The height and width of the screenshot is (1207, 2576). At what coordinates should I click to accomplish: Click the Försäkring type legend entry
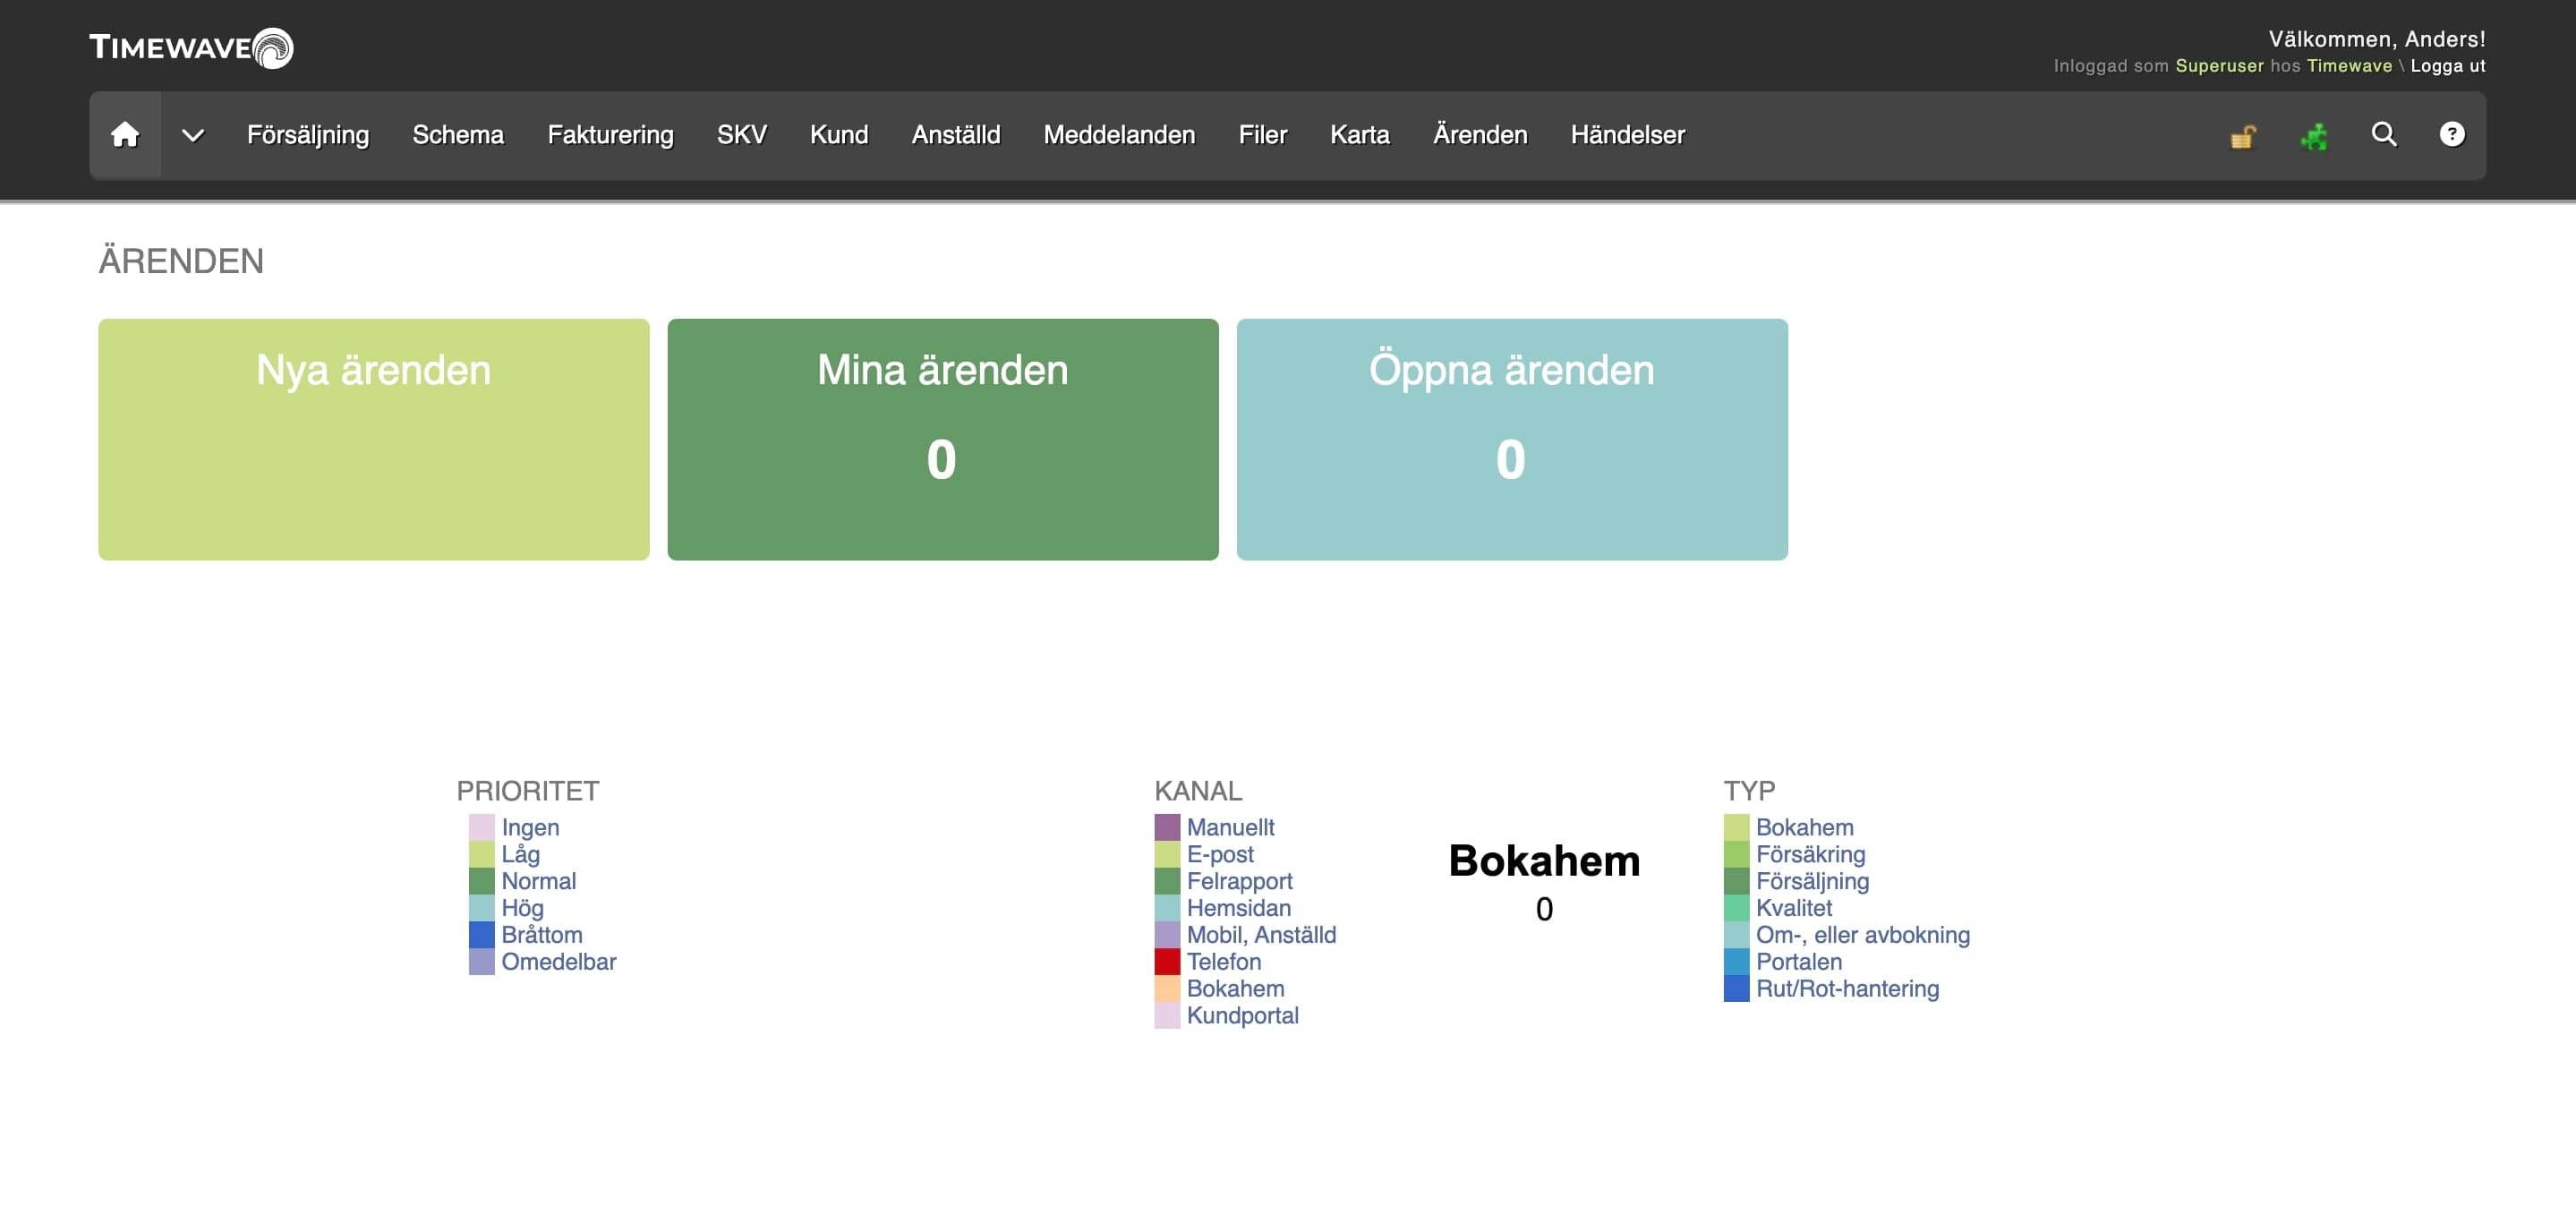tap(1810, 854)
